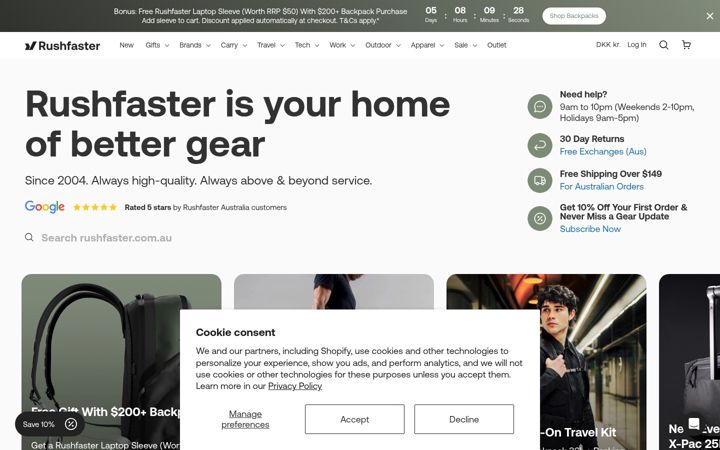This screenshot has width=720, height=450.
Task: Expand the Apparel dropdown menu
Action: 428,45
